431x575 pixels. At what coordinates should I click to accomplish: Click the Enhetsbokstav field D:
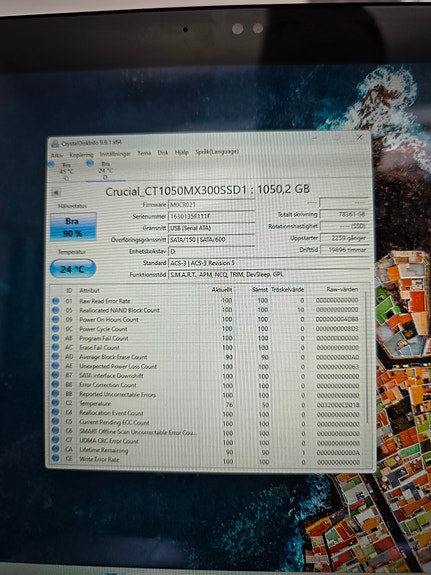click(211, 252)
